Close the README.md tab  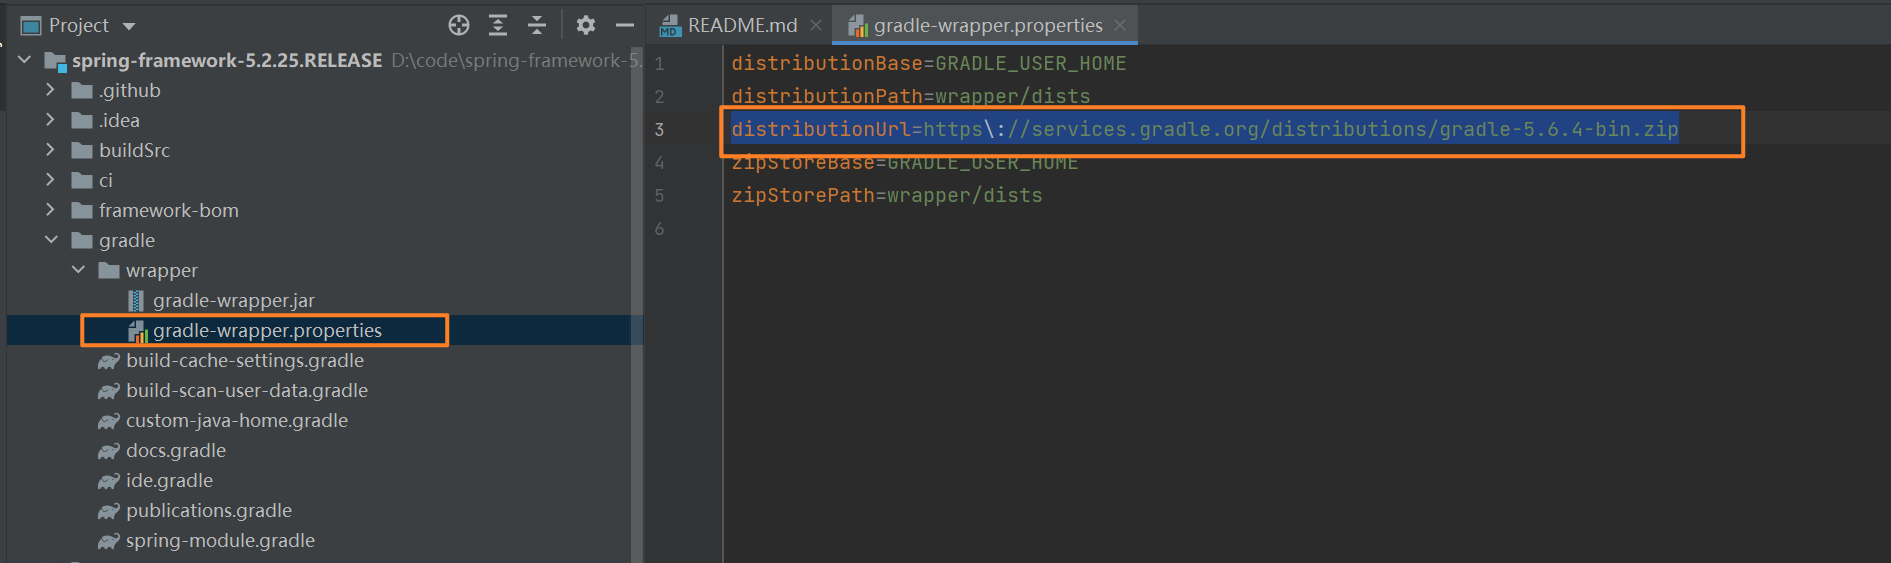pos(816,25)
